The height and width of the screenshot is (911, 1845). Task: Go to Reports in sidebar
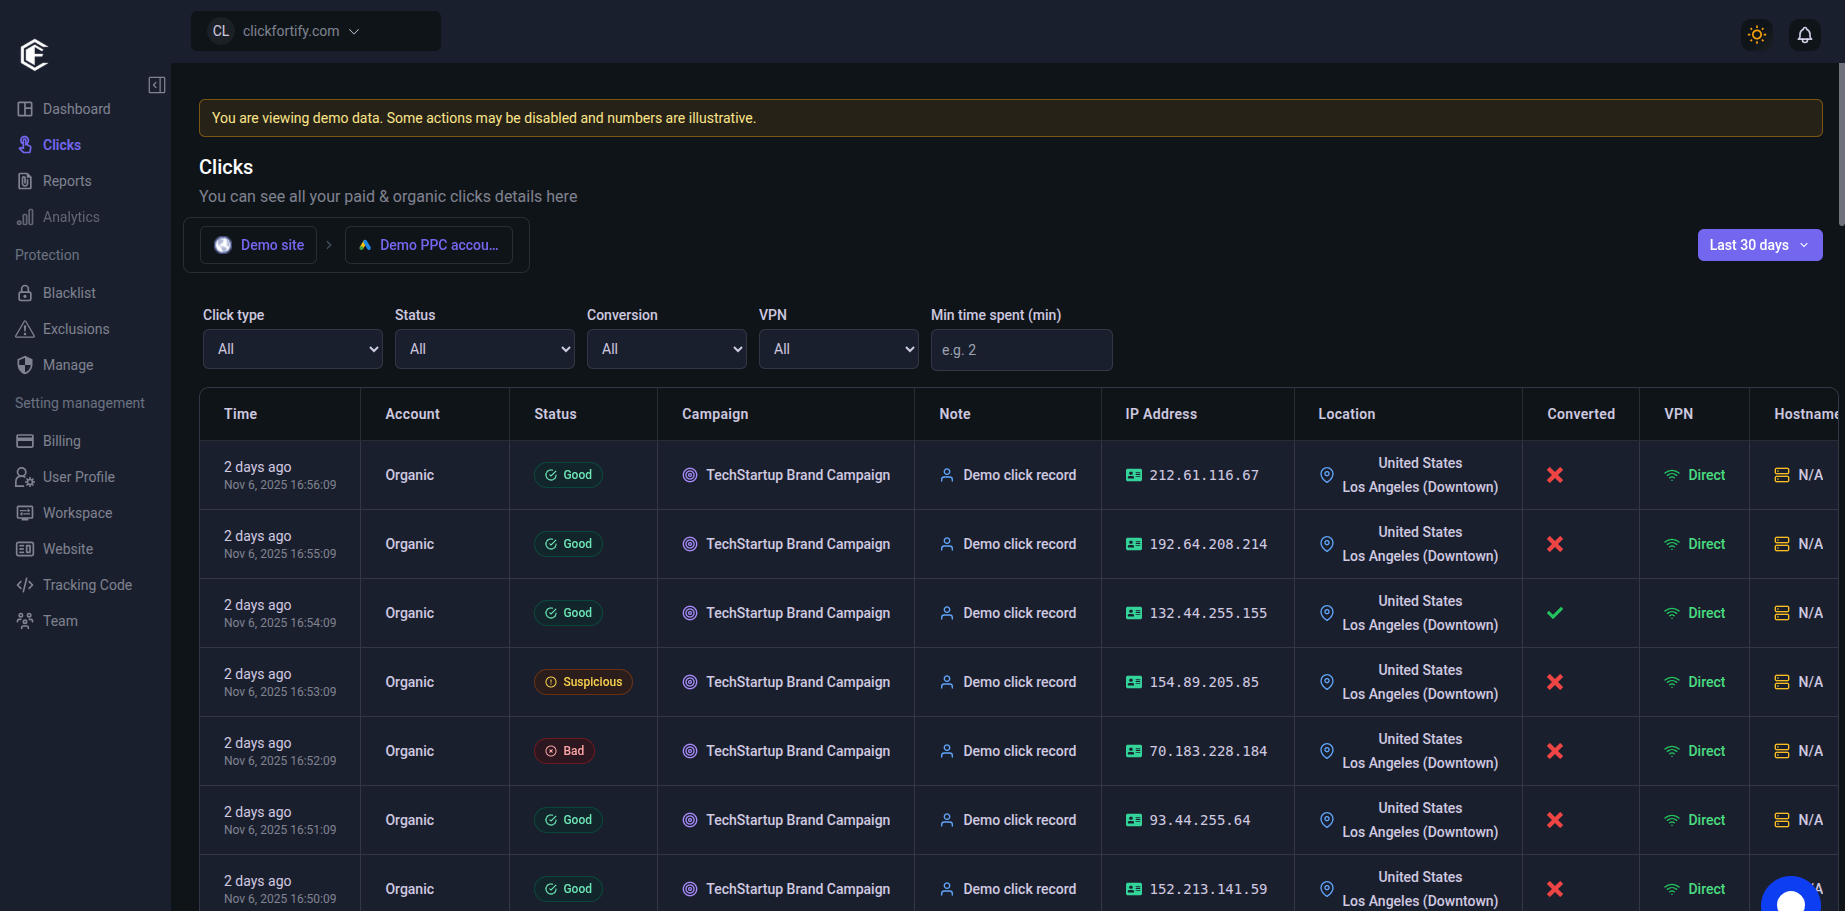click(x=66, y=181)
